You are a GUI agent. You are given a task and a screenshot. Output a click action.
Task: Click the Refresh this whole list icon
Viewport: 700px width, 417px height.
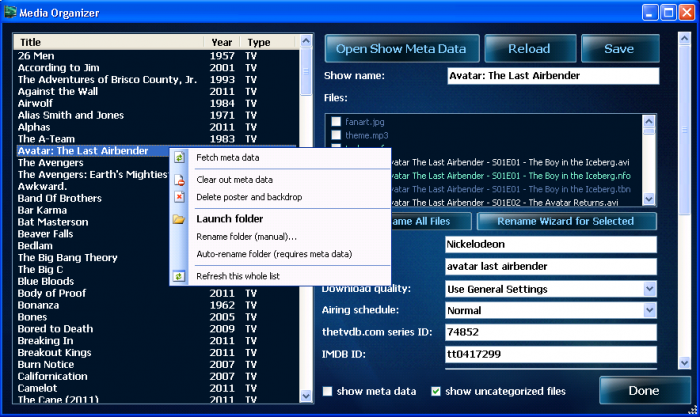(179, 276)
